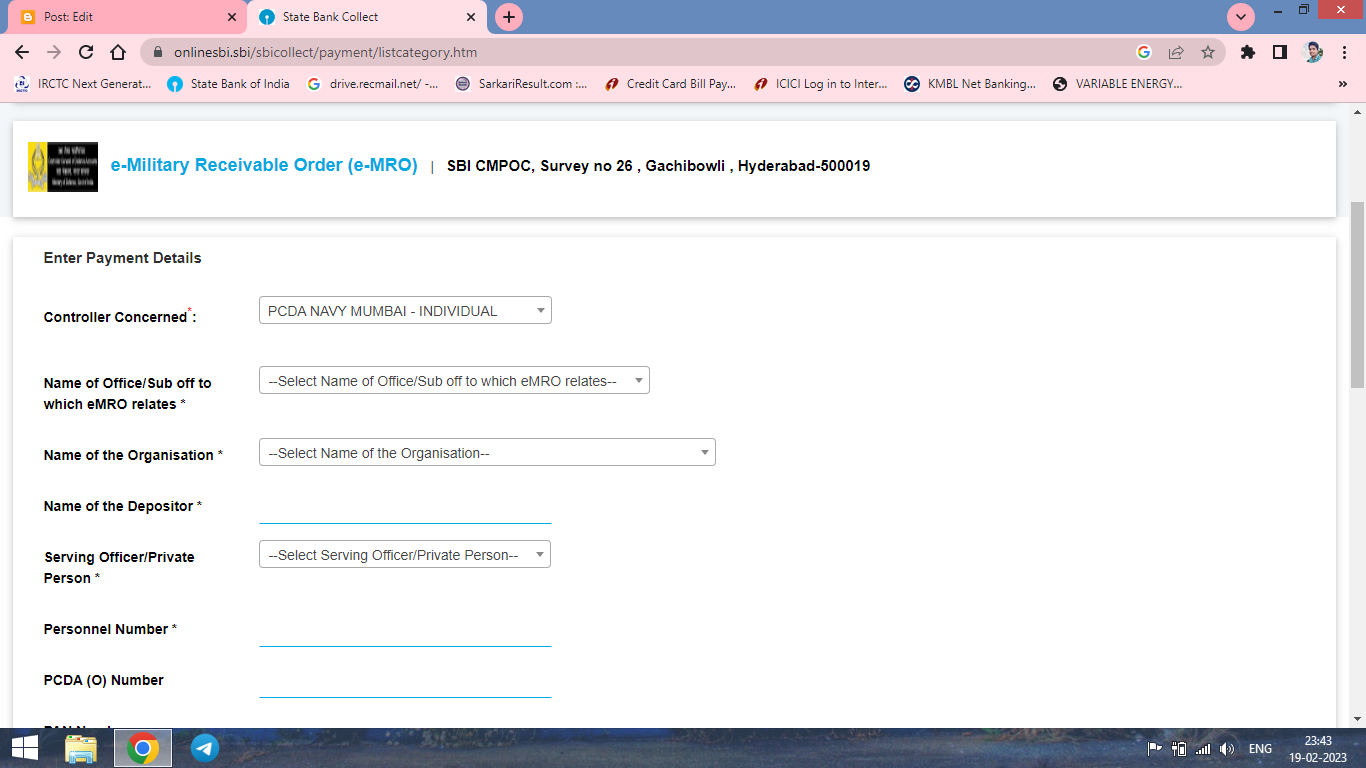The height and width of the screenshot is (768, 1366).
Task: Open the tab search dropdown
Action: coord(1241,17)
